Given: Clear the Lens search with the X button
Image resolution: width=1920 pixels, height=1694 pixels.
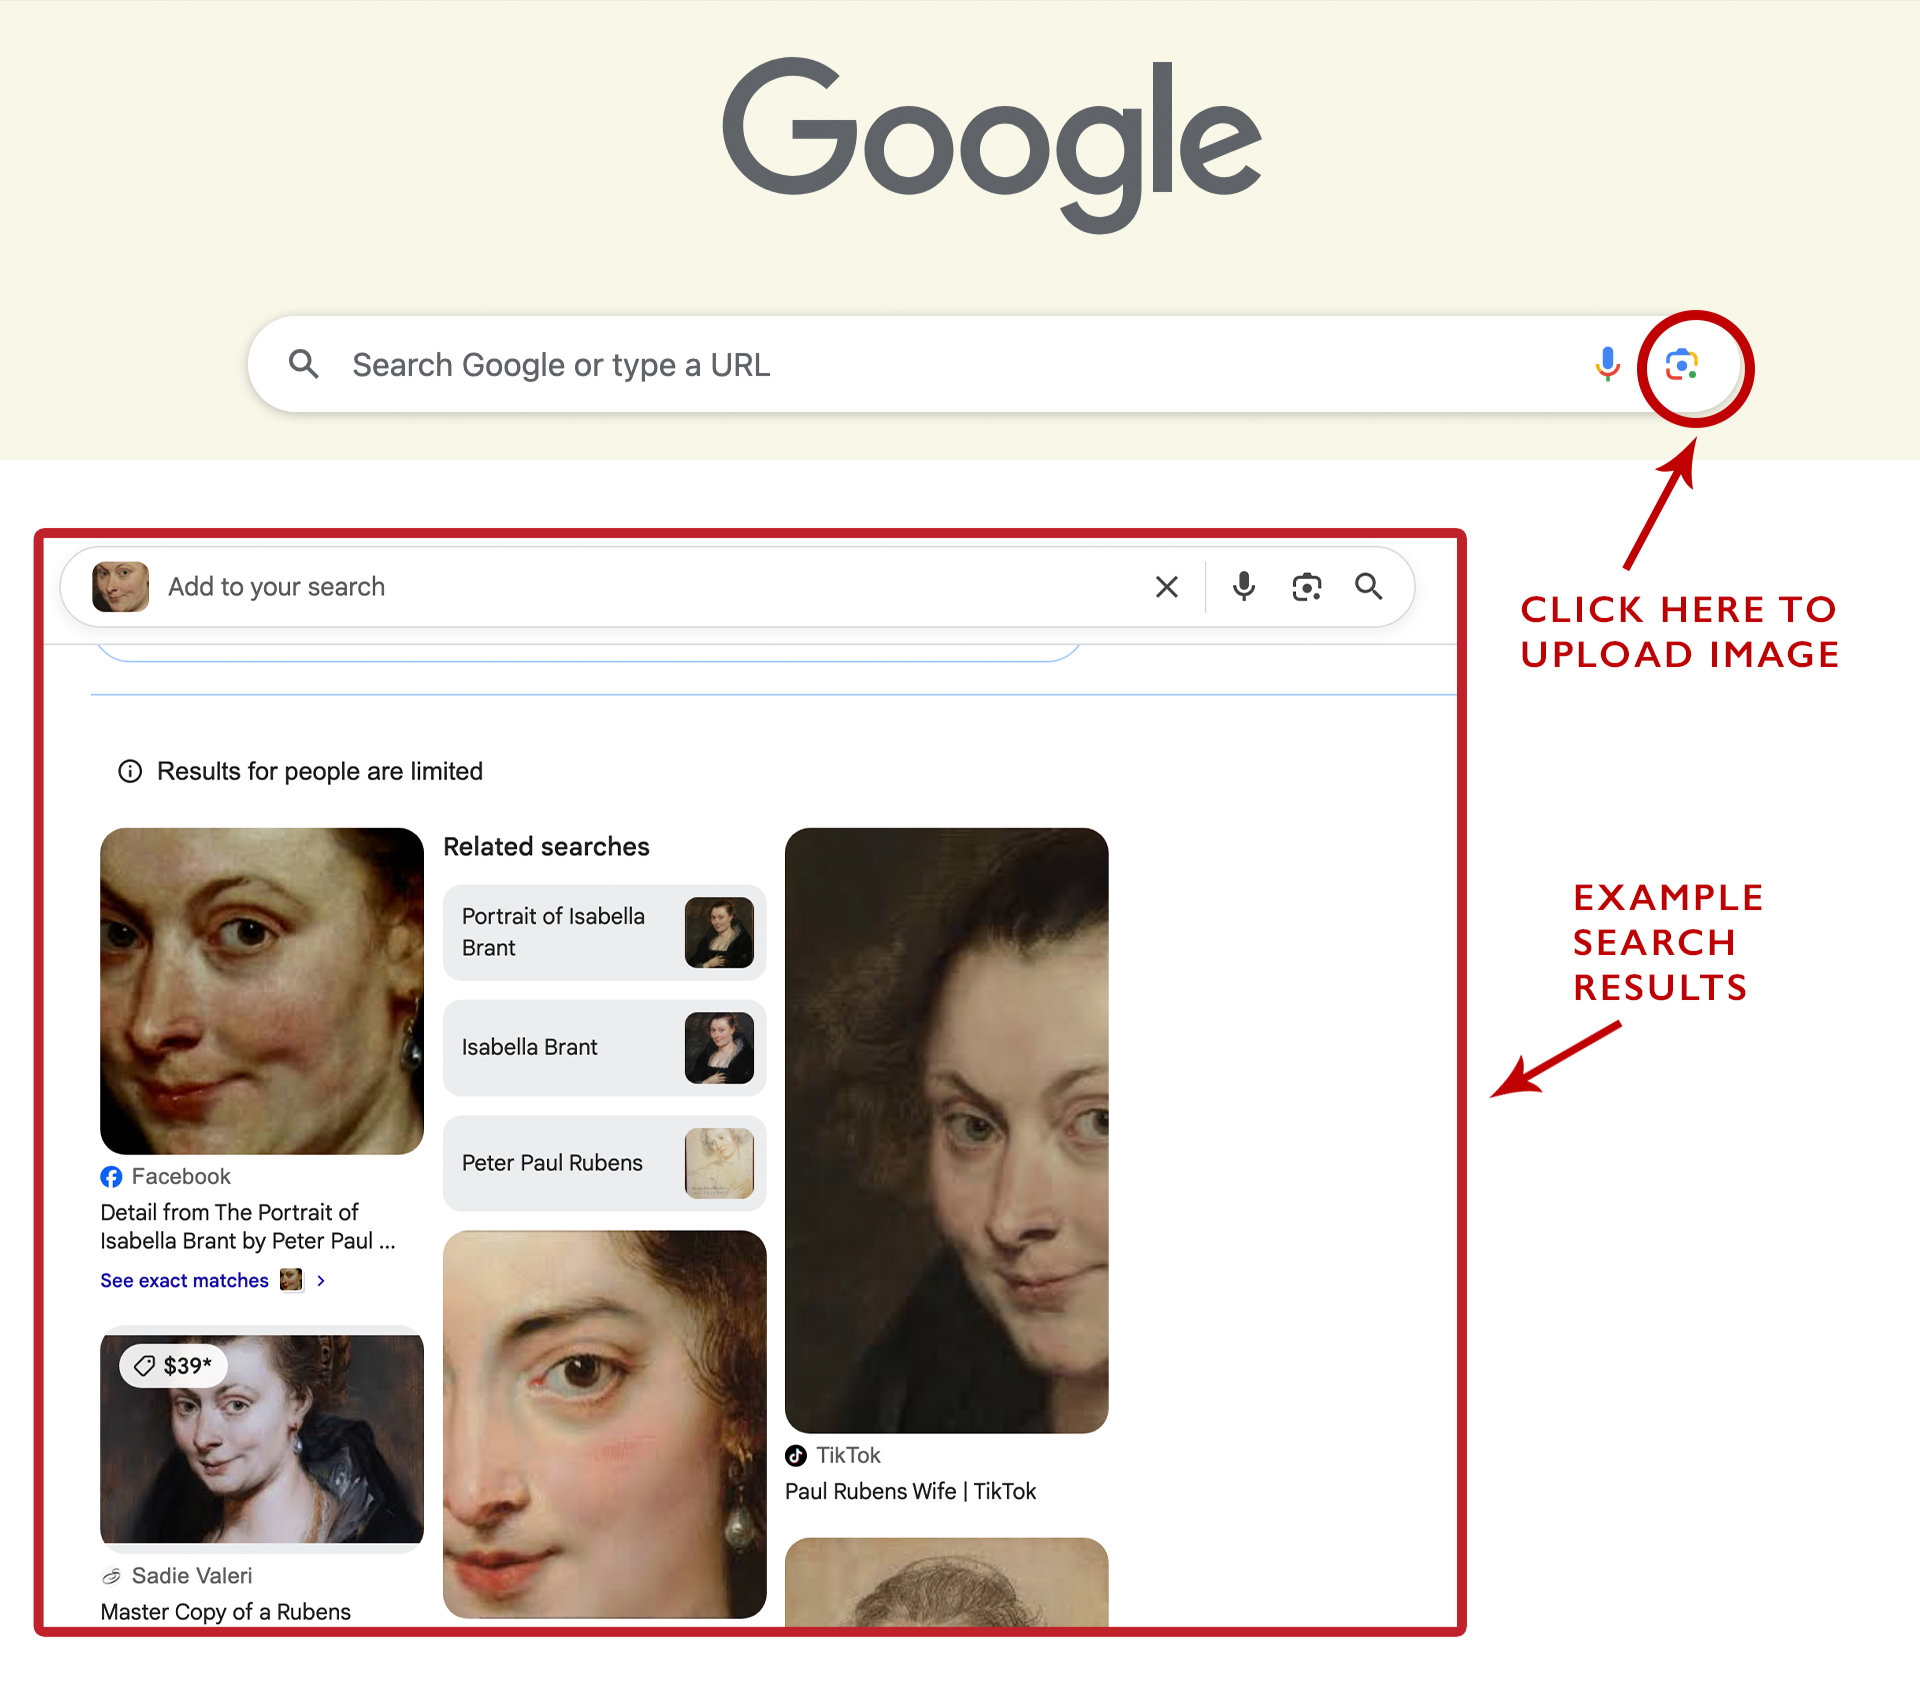Looking at the screenshot, I should click(x=1166, y=587).
